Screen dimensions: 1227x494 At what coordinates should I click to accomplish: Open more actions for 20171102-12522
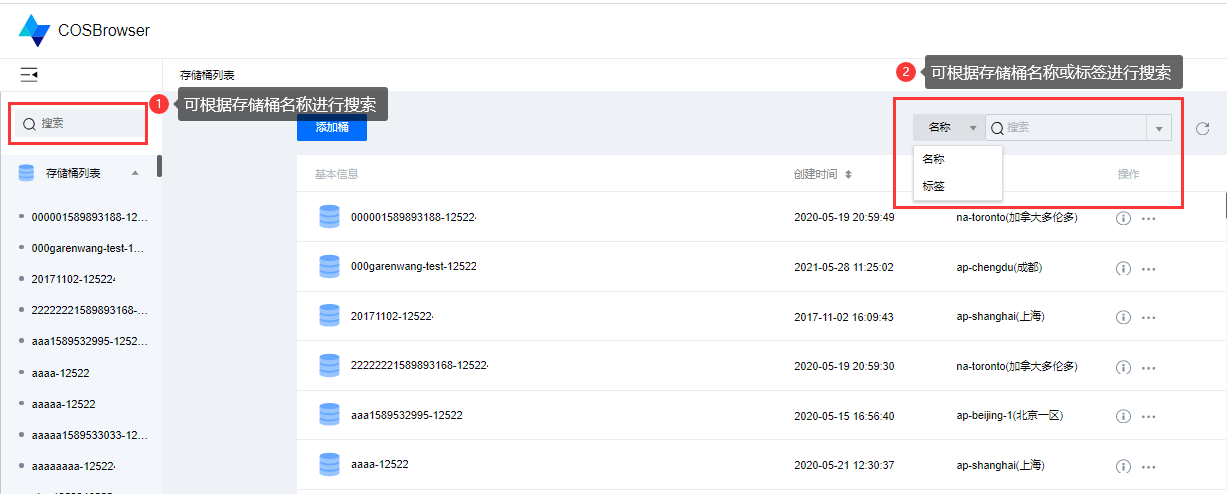(x=1148, y=317)
